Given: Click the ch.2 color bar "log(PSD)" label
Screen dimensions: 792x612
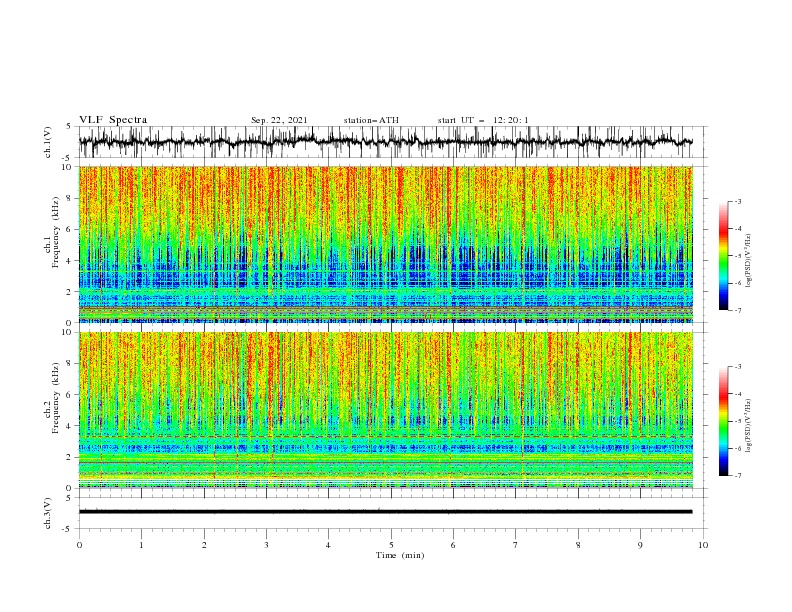Looking at the screenshot, I should [x=748, y=426].
